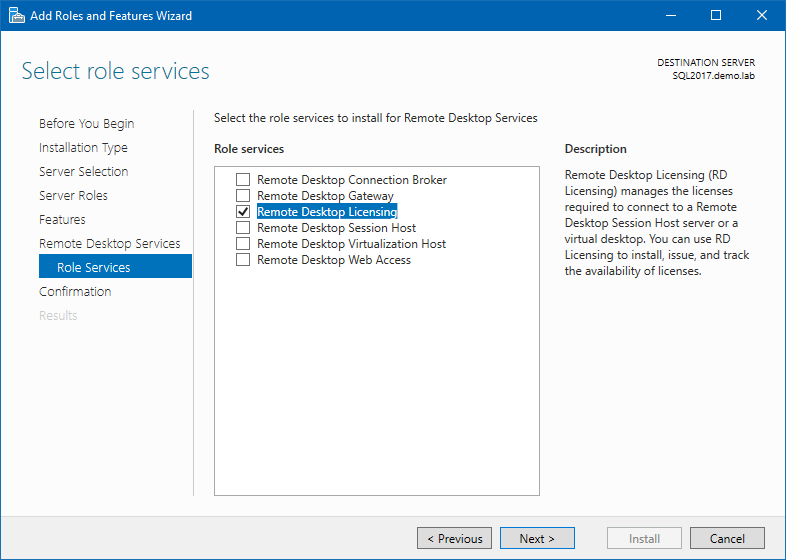
Task: Maximize the wizard window
Action: [715, 16]
